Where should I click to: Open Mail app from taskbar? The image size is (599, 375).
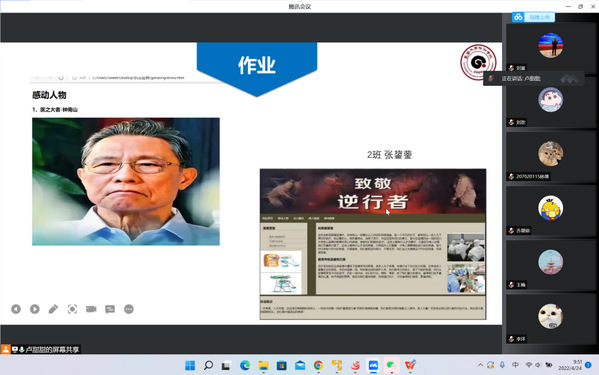[x=300, y=365]
